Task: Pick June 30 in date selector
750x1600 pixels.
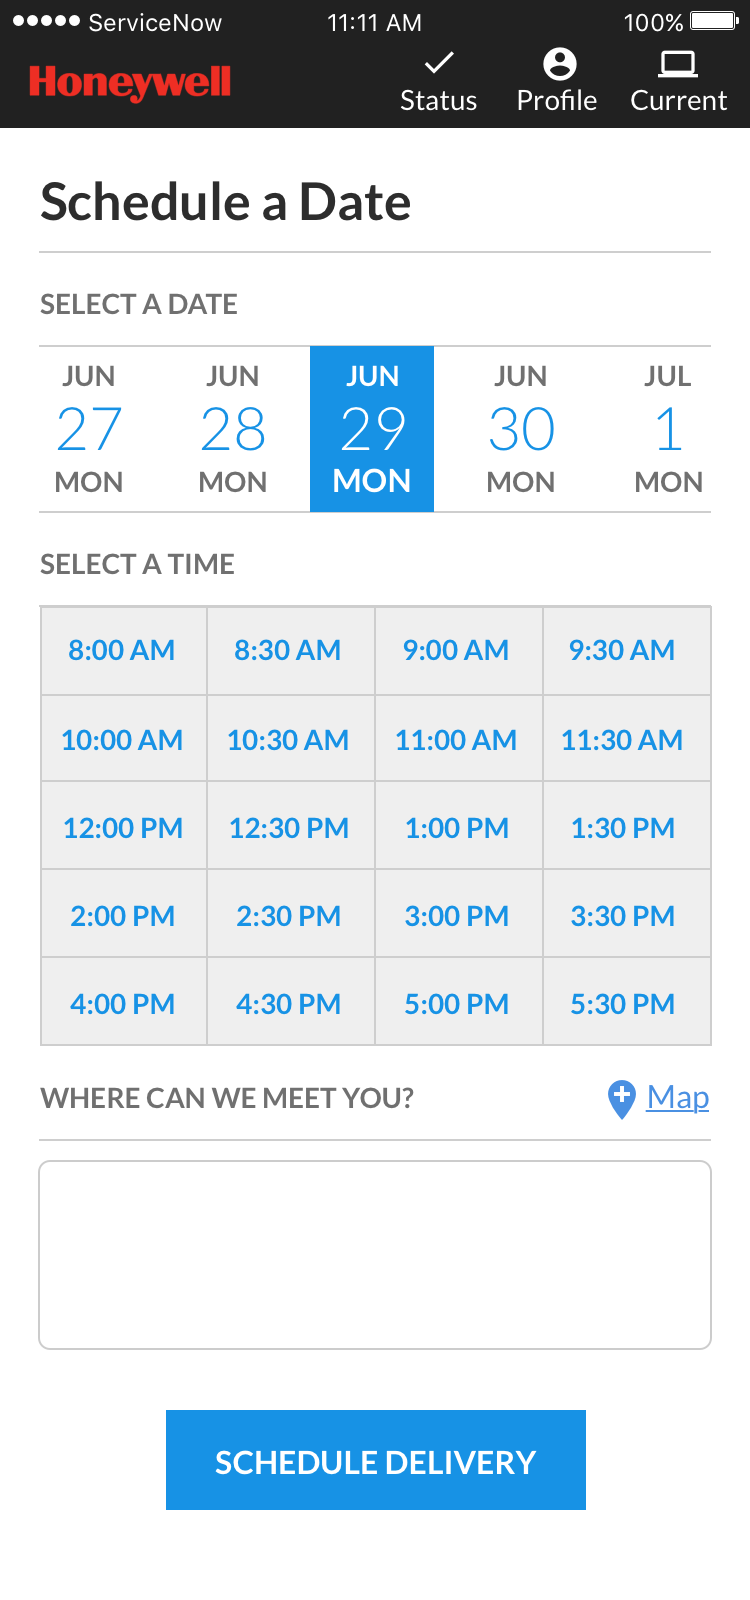Action: point(521,429)
